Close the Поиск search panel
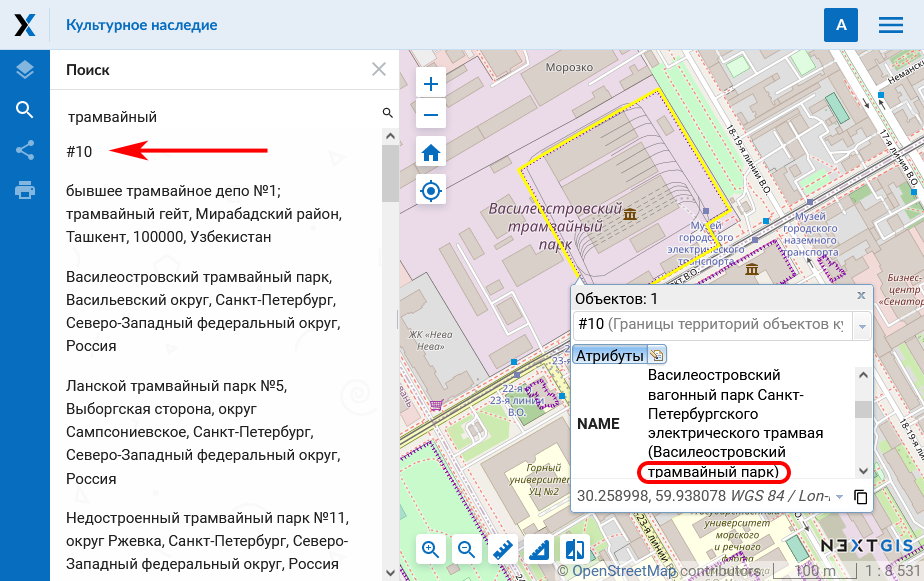924x581 pixels. (379, 70)
